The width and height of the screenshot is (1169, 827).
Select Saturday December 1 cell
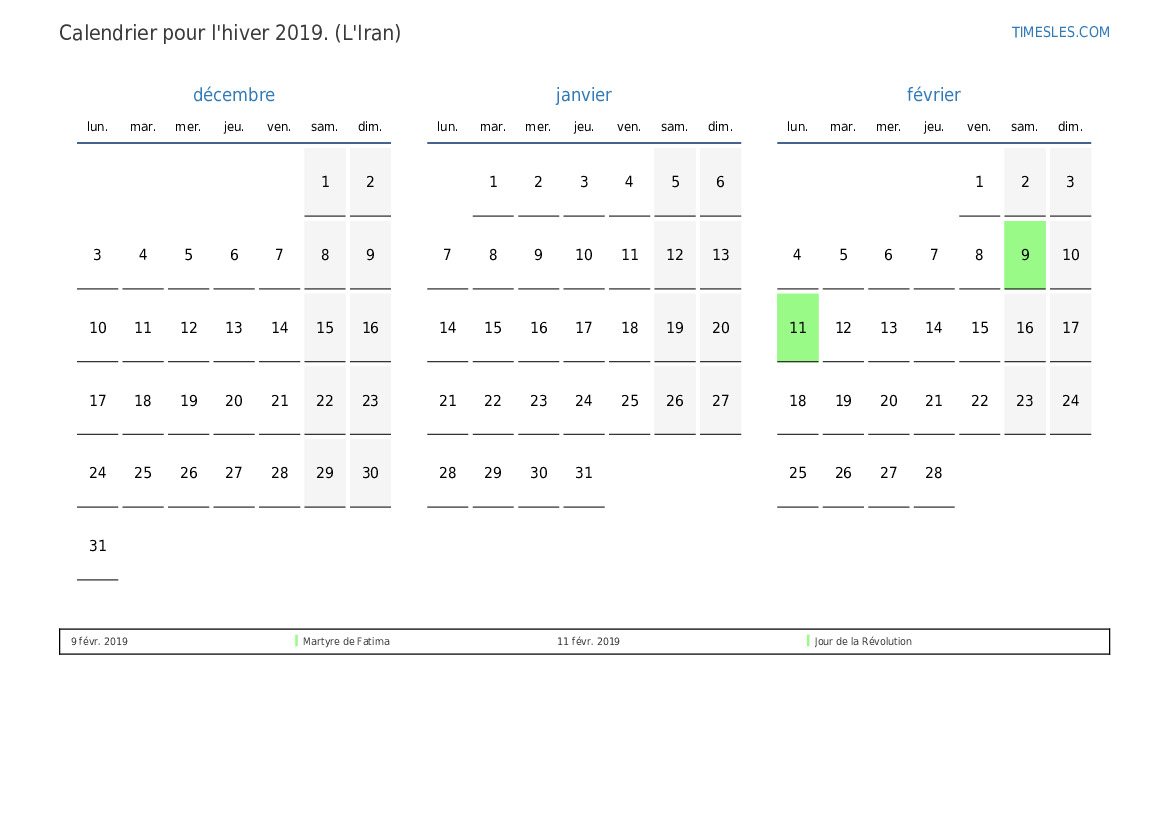pyautogui.click(x=325, y=182)
